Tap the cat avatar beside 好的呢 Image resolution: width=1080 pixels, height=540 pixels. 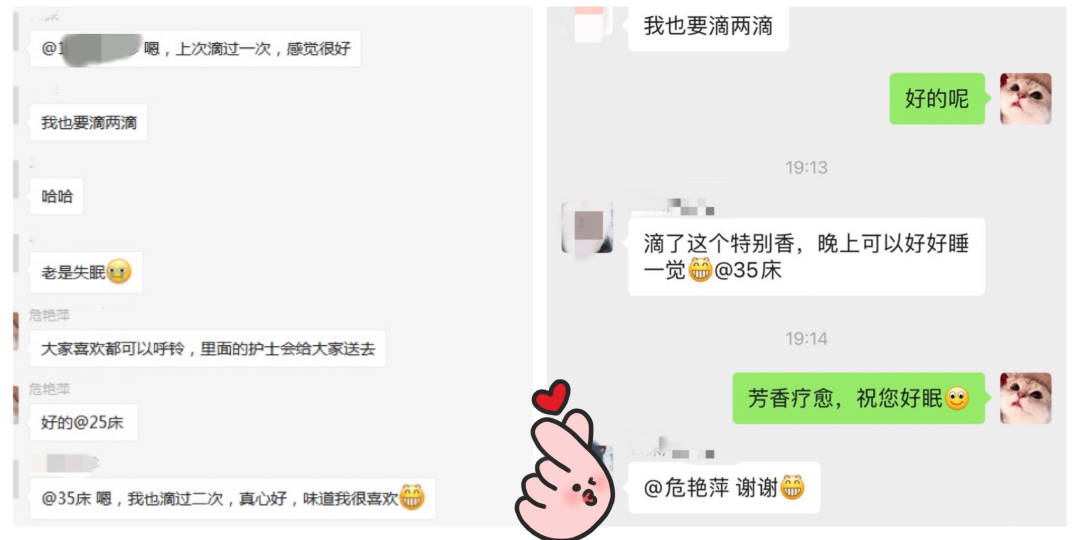[1025, 98]
